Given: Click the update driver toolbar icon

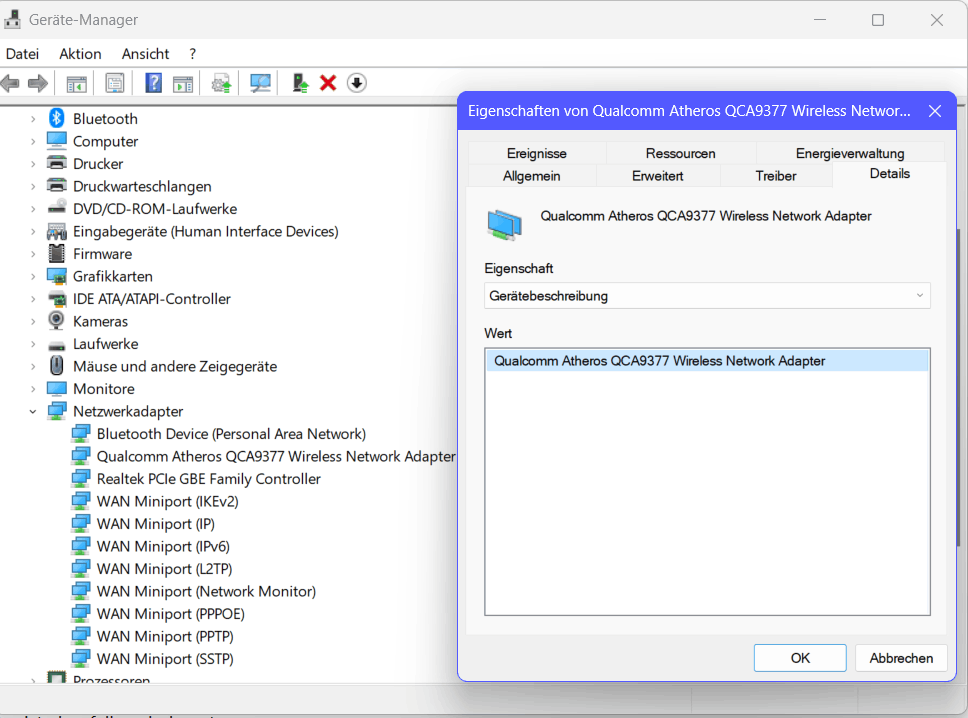Looking at the screenshot, I should point(221,83).
